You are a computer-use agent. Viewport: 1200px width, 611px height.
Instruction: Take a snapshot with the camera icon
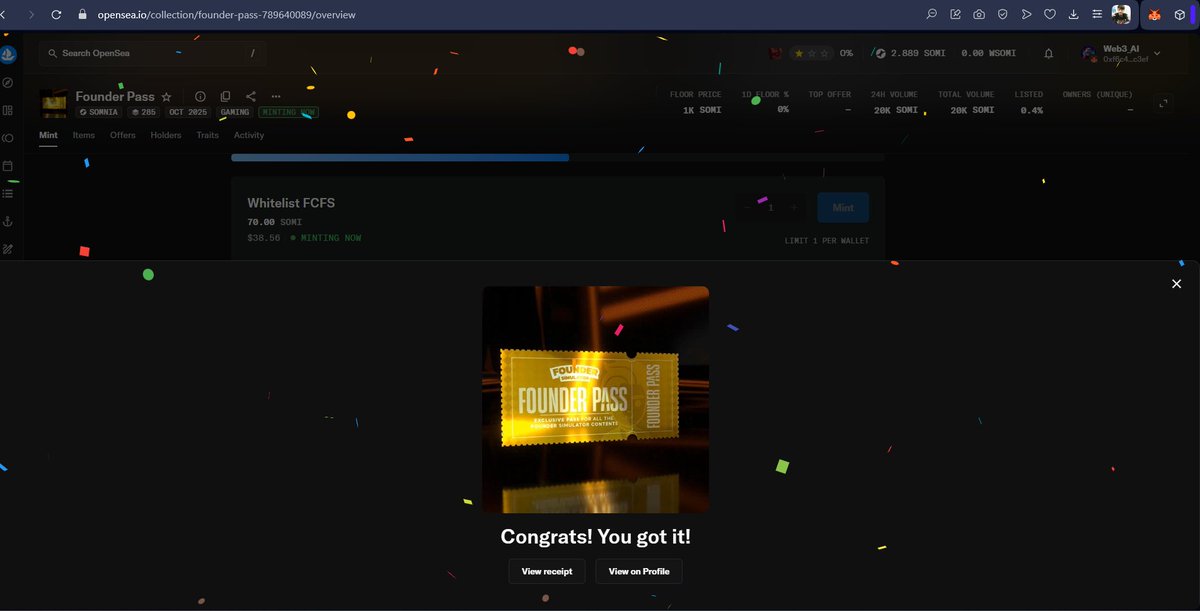pos(979,14)
